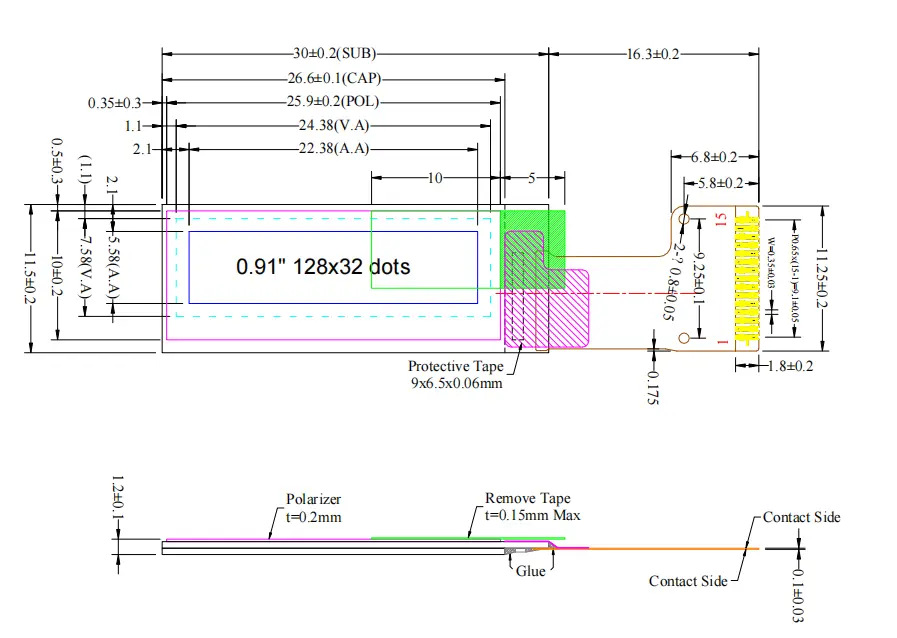This screenshot has width=897, height=638.
Task: Click the 5 dimension near tape
Action: [x=531, y=179]
